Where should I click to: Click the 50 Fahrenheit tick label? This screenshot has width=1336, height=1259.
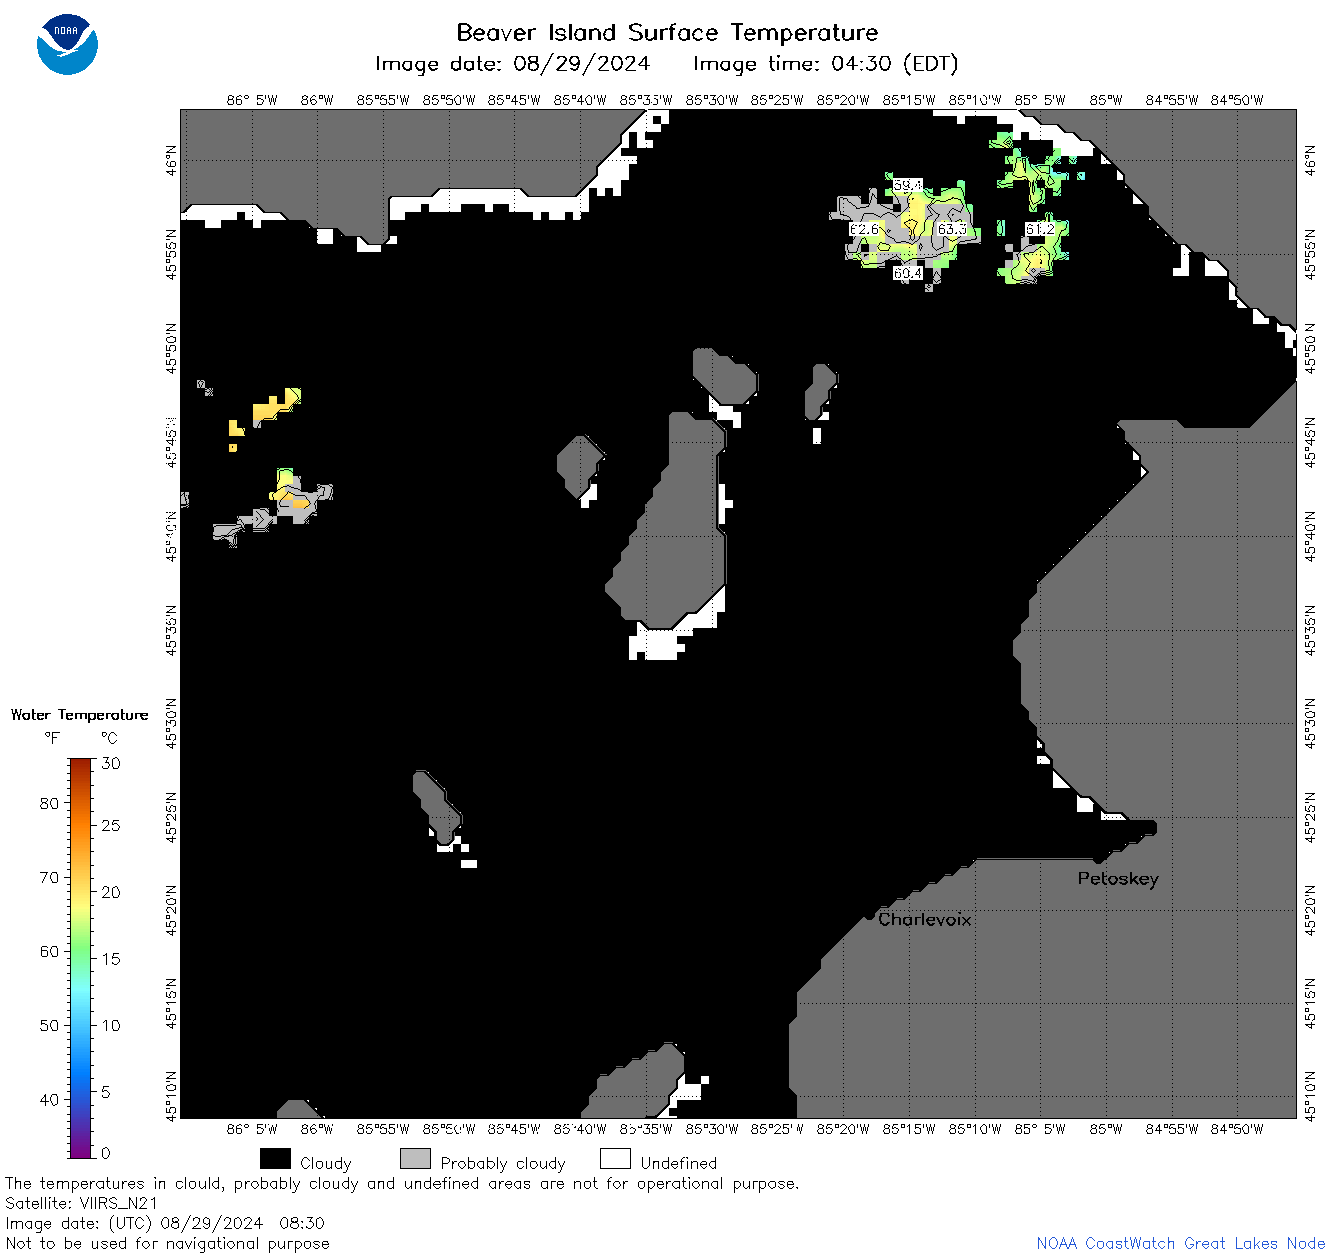coord(49,1025)
